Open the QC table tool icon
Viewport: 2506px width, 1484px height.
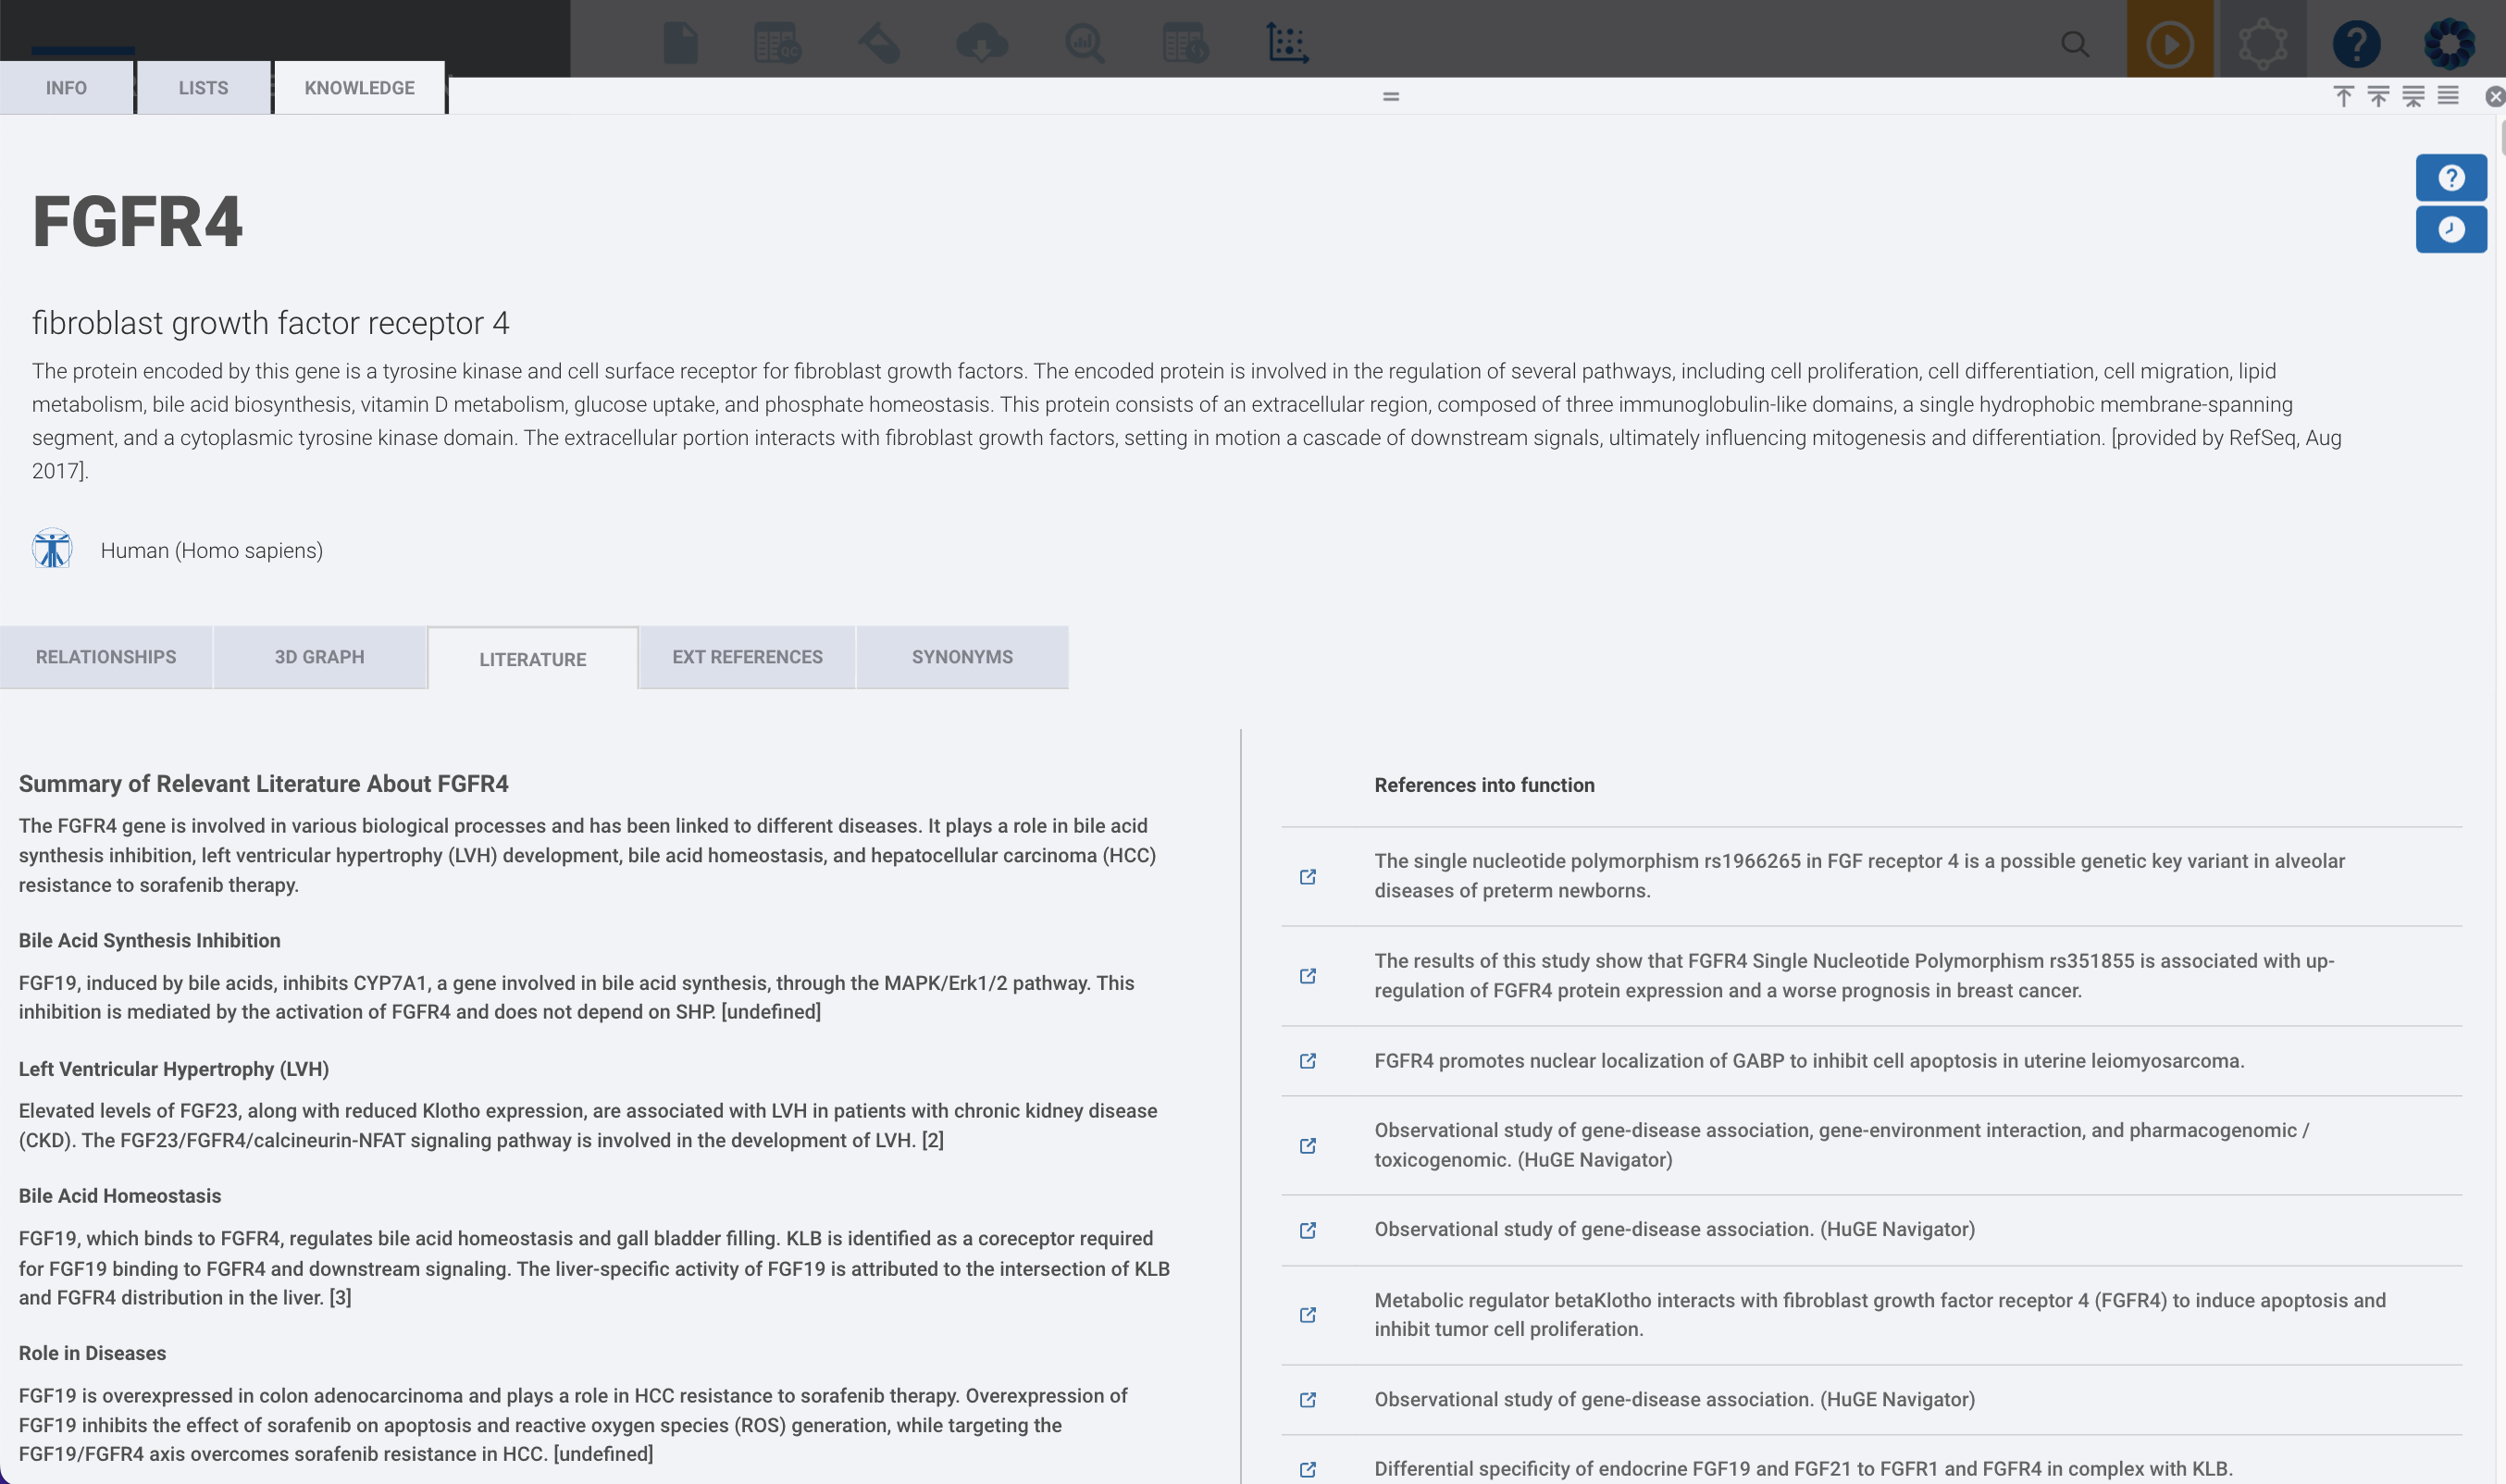pos(777,43)
